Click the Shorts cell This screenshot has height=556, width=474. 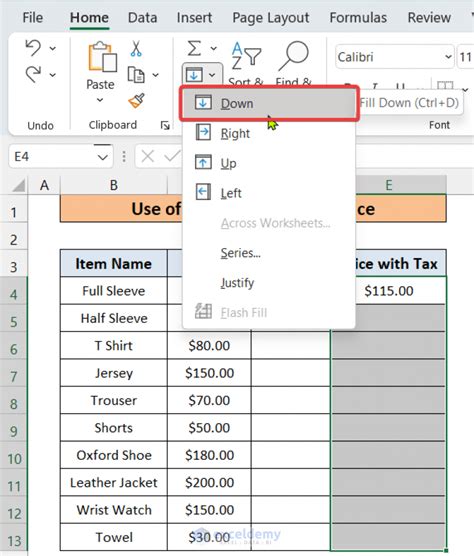(x=113, y=428)
